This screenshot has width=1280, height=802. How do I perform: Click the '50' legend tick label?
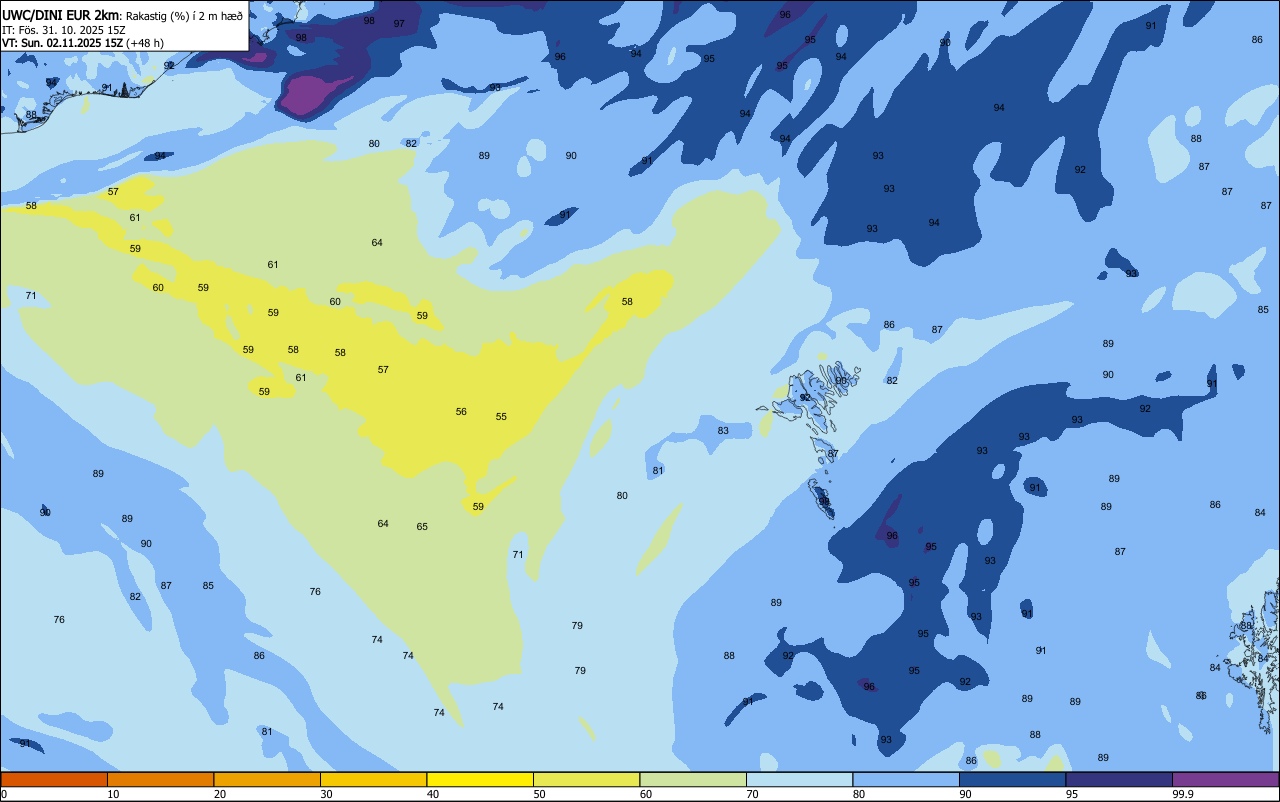[x=539, y=794]
